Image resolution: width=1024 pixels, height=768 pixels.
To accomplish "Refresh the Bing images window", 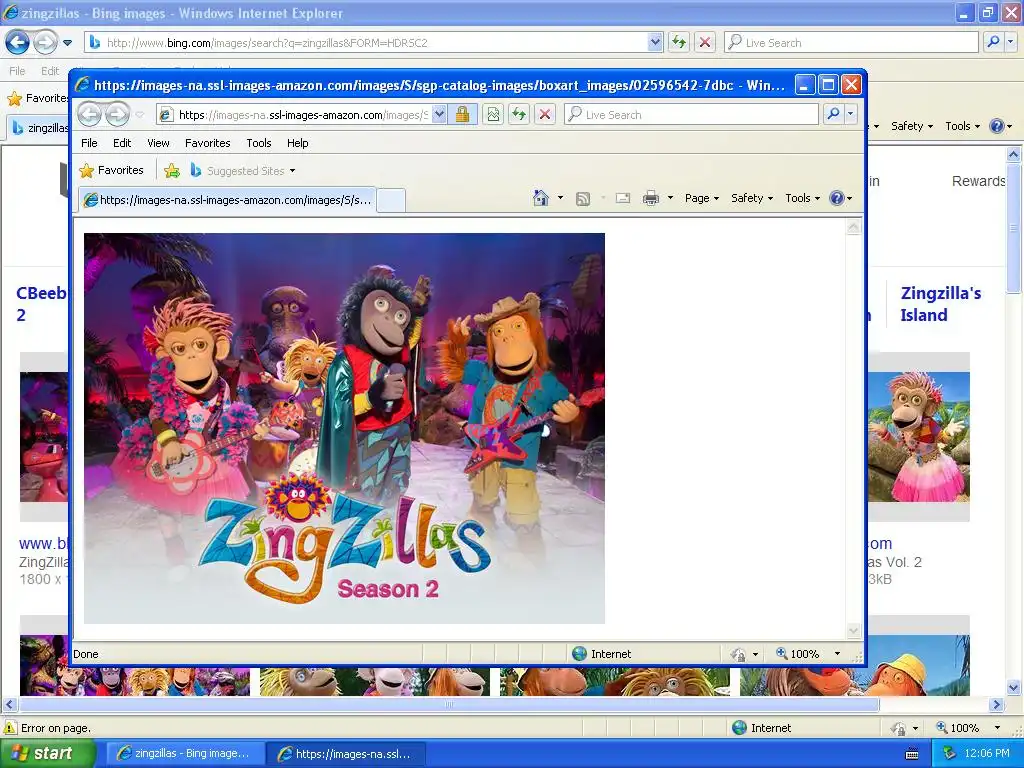I will coord(679,42).
